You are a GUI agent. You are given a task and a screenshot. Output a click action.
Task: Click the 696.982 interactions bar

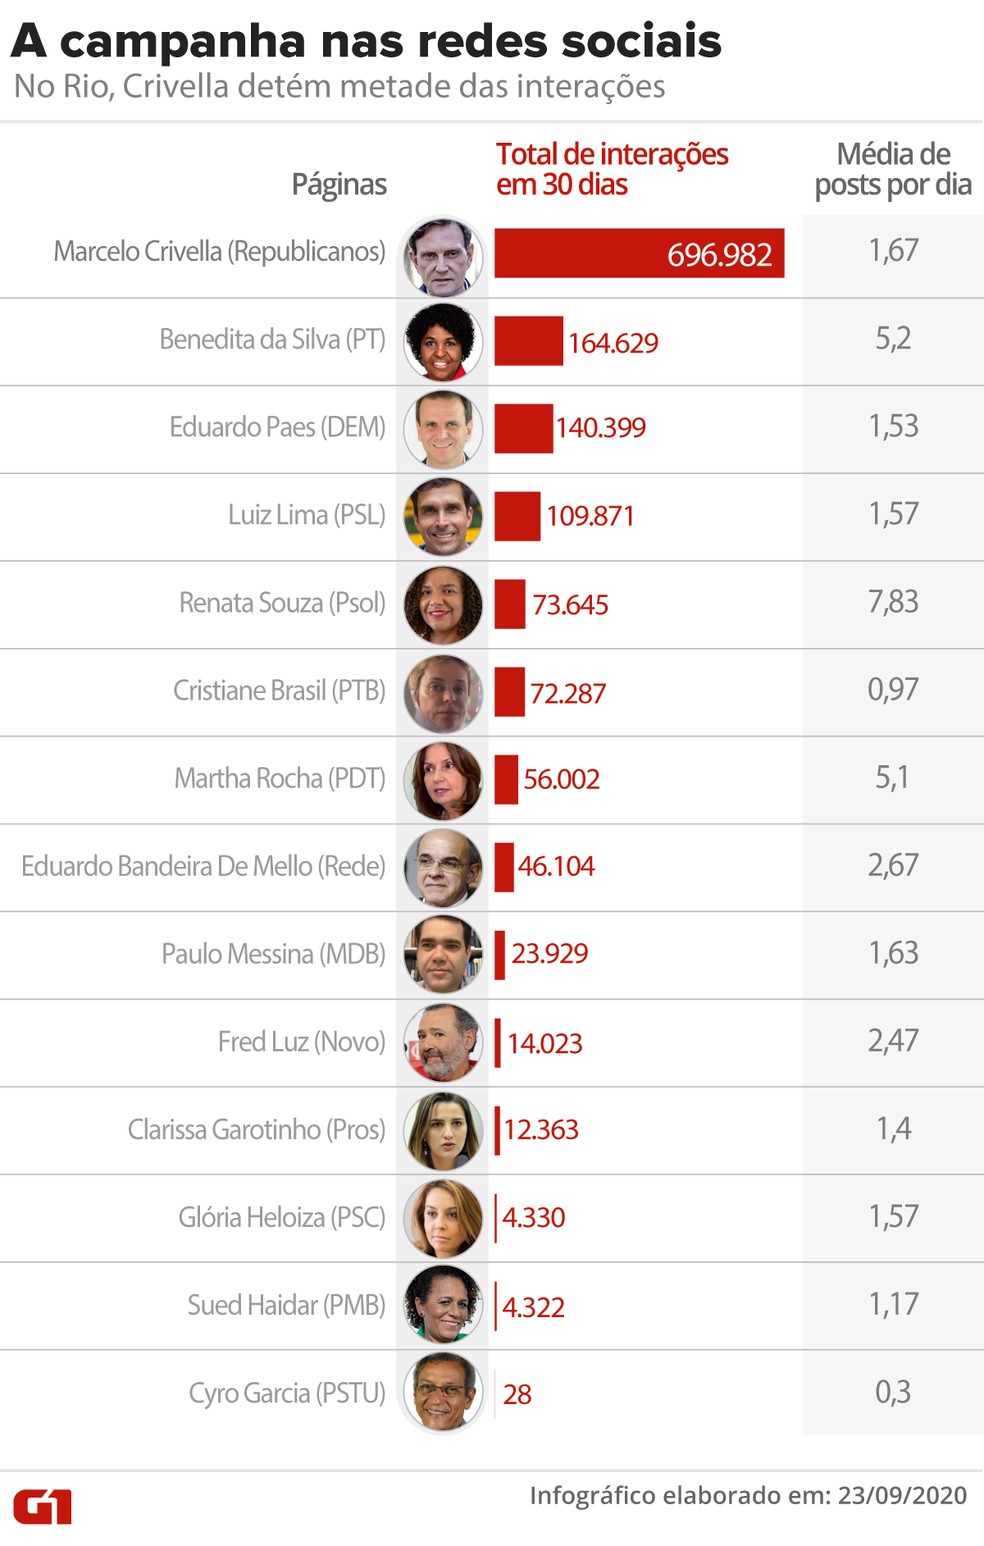pos(639,253)
